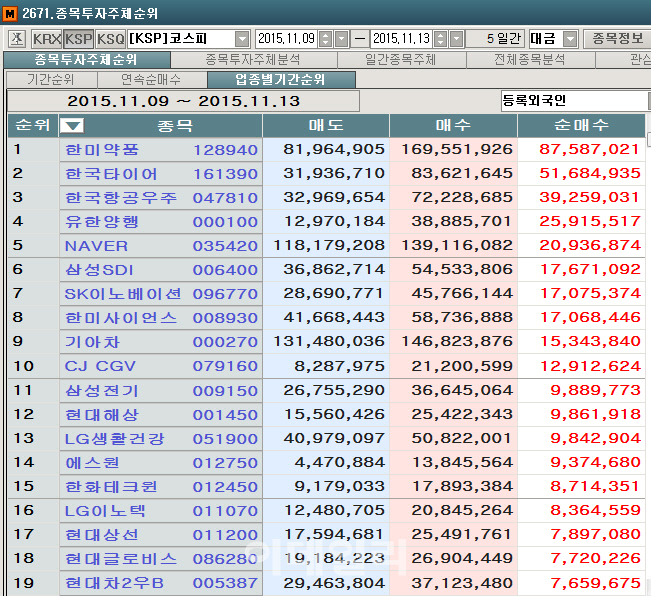The height and width of the screenshot is (596, 651).
Task: Select stock LG이노텍 011070
Action: tap(161, 511)
